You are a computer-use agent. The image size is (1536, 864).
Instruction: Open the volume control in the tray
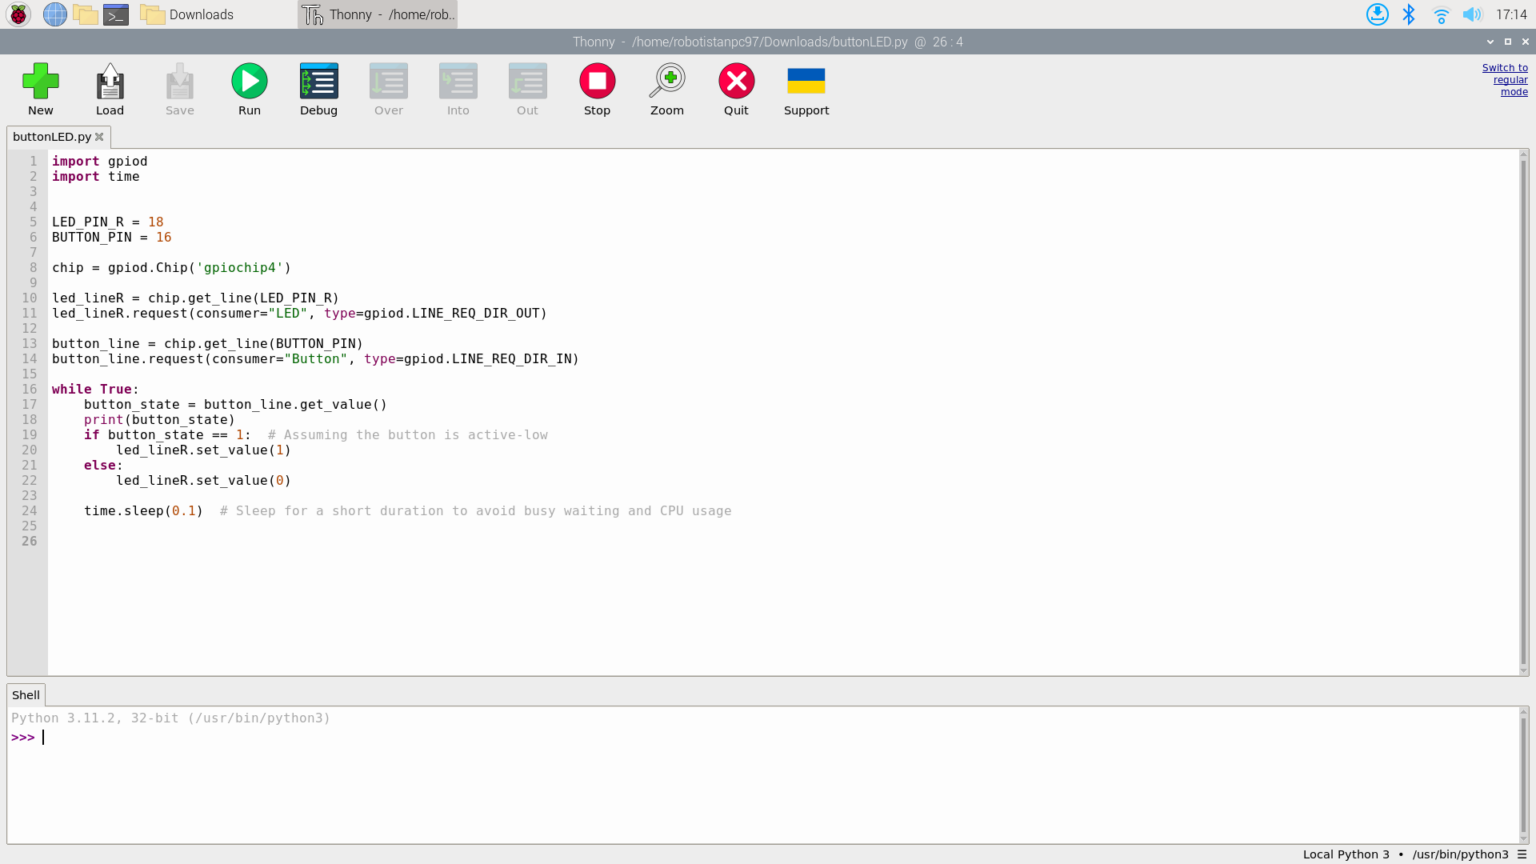coord(1472,14)
